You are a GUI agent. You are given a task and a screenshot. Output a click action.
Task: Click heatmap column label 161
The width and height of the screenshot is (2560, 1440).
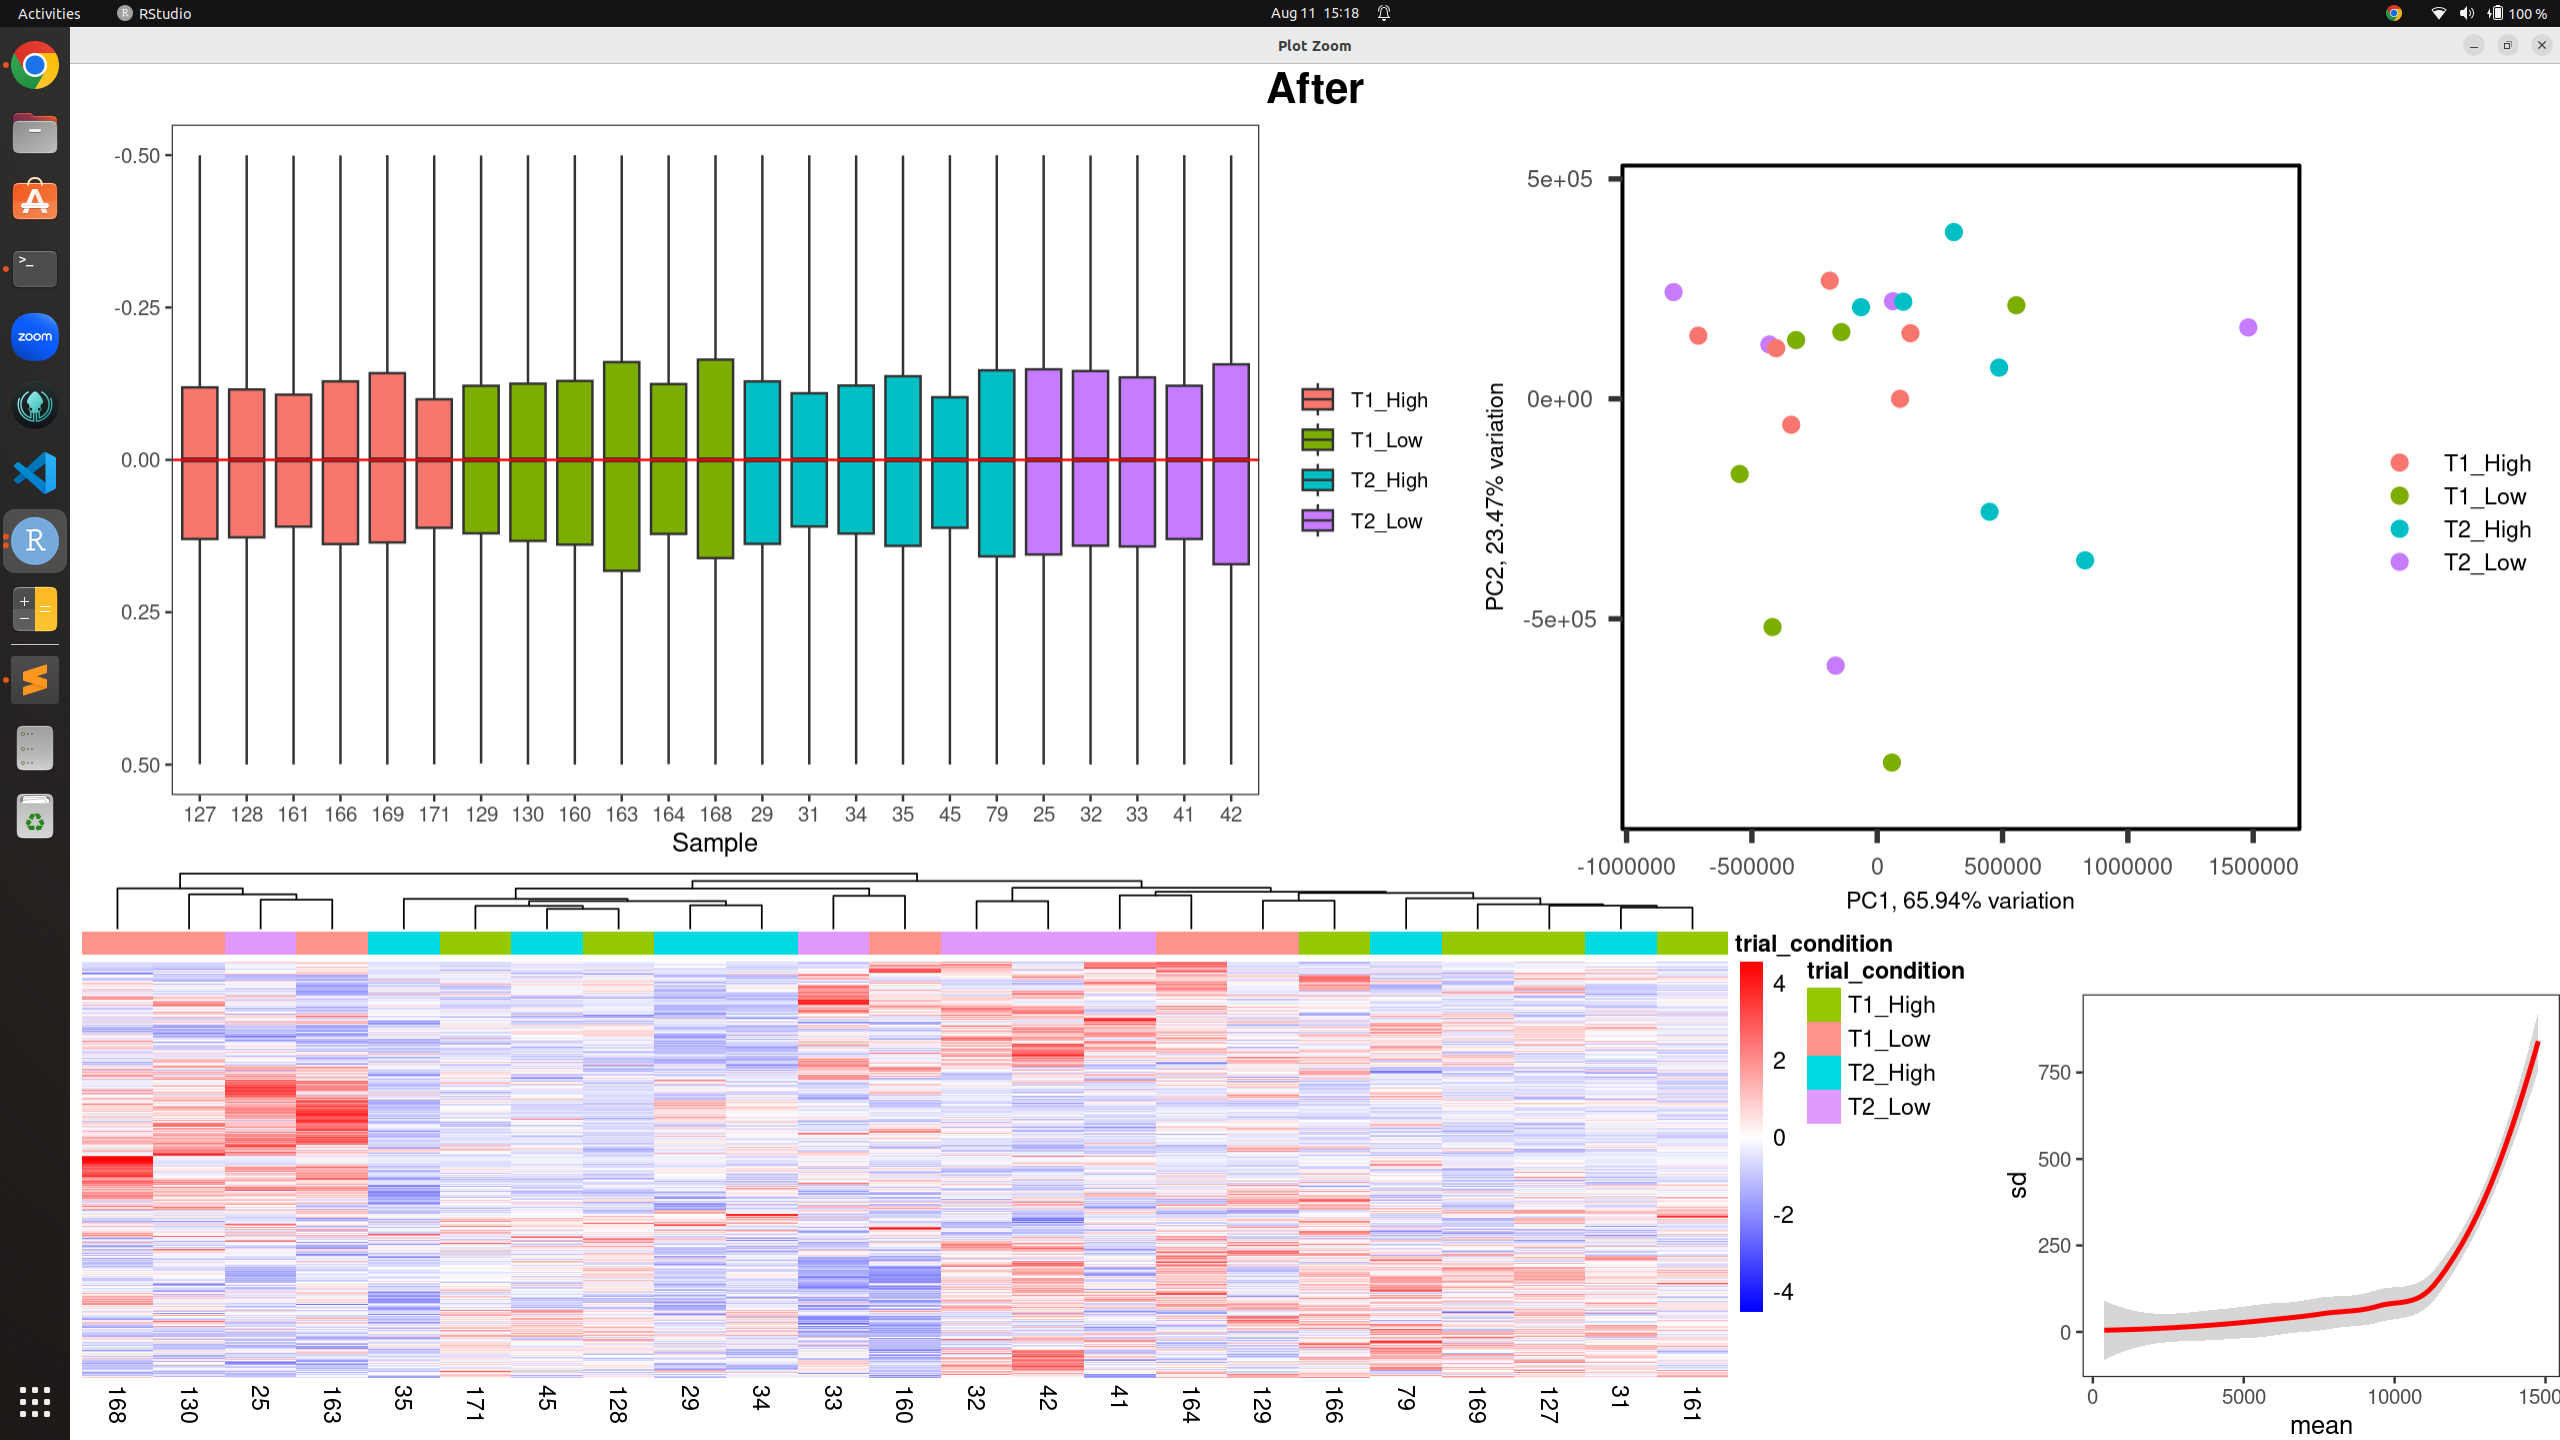1692,1404
